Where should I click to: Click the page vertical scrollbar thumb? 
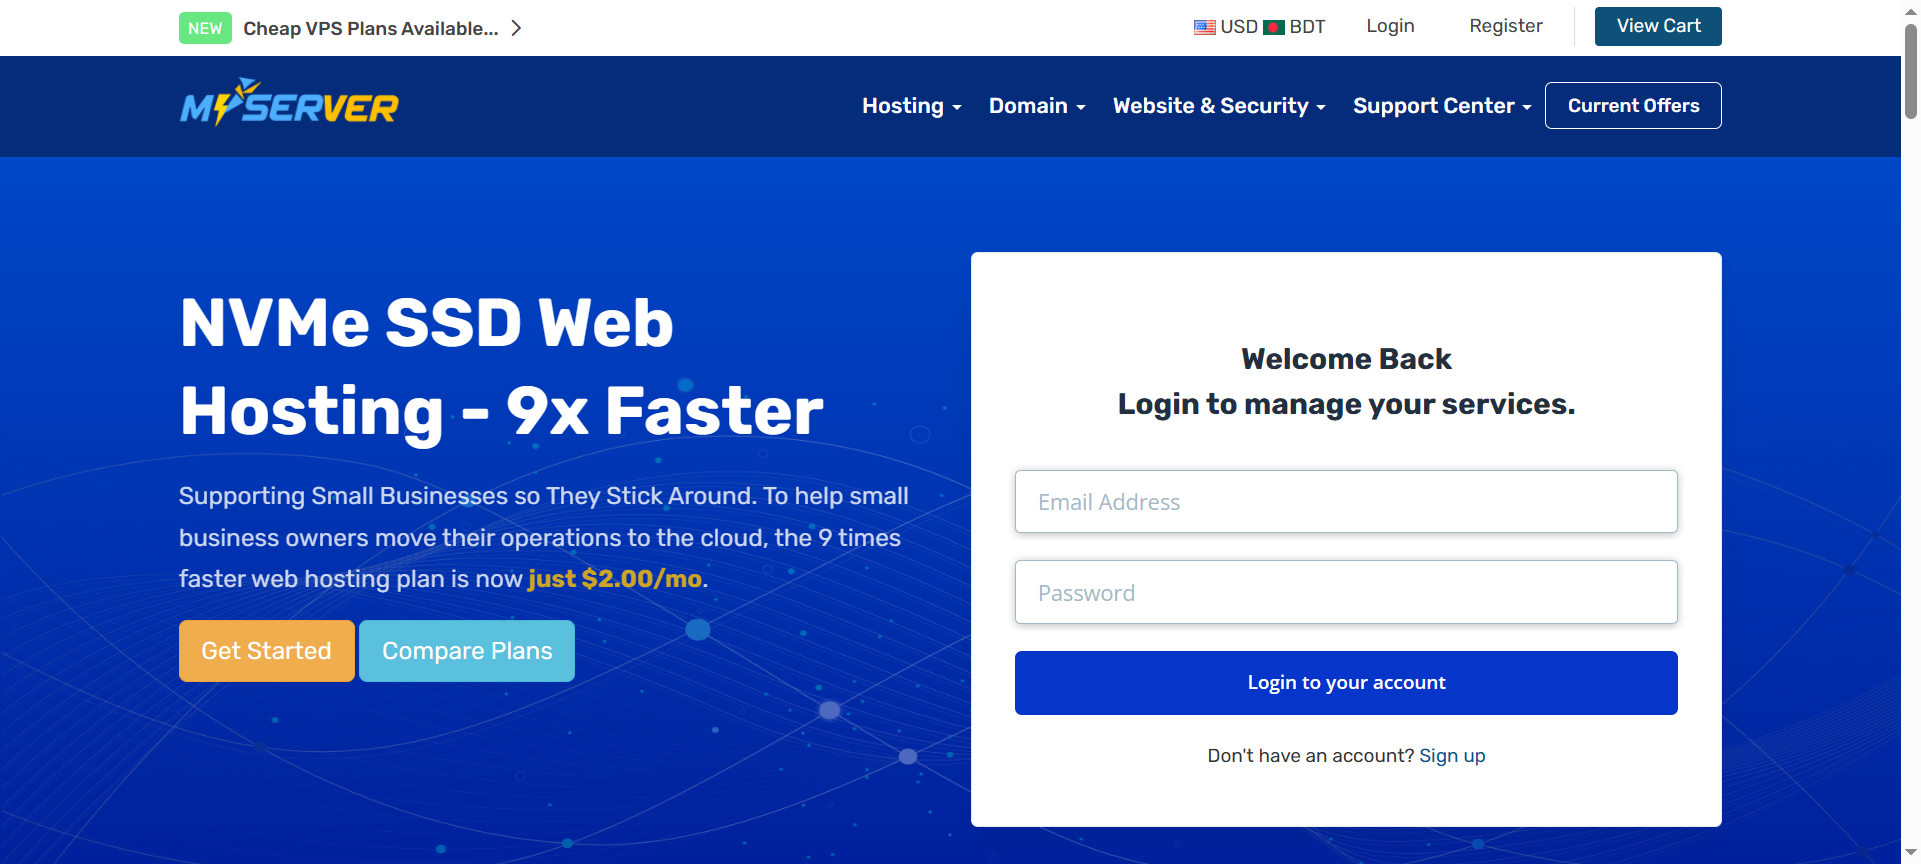[1911, 70]
